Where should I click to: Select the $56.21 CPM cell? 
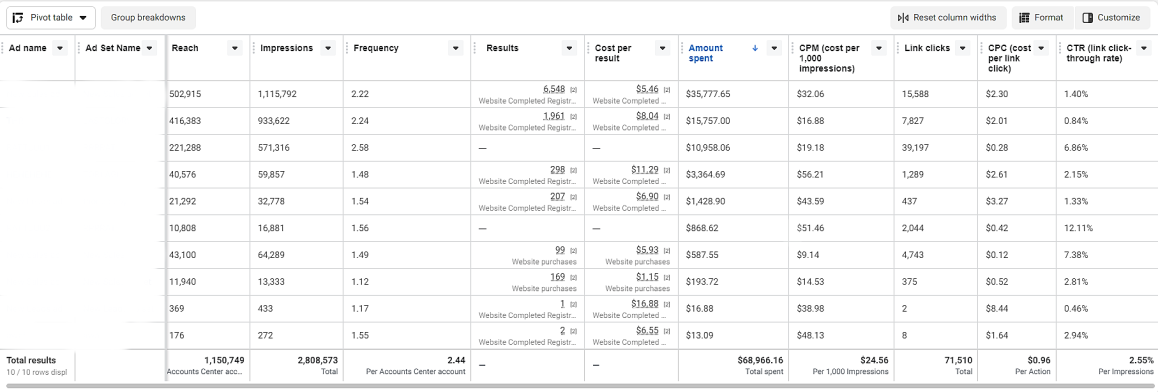coord(841,175)
